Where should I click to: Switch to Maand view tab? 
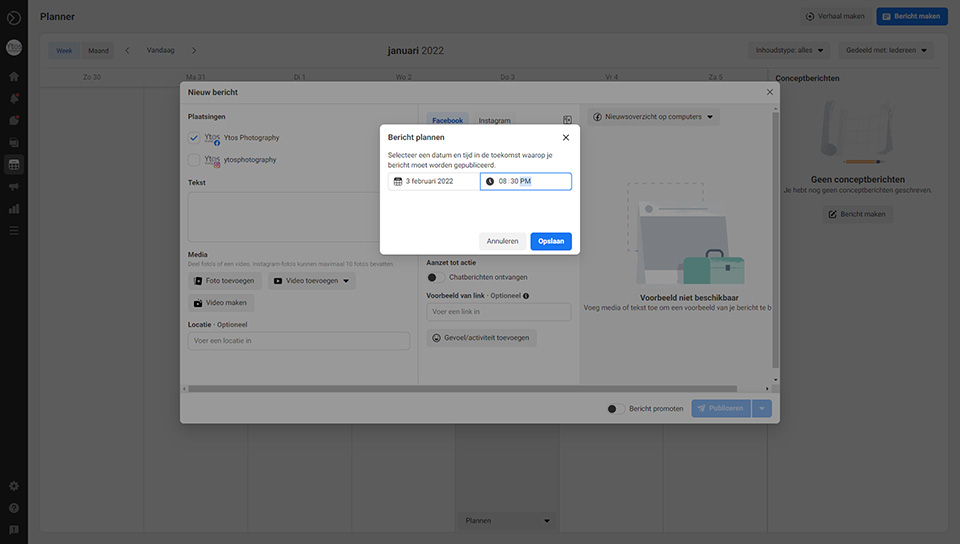pos(98,51)
